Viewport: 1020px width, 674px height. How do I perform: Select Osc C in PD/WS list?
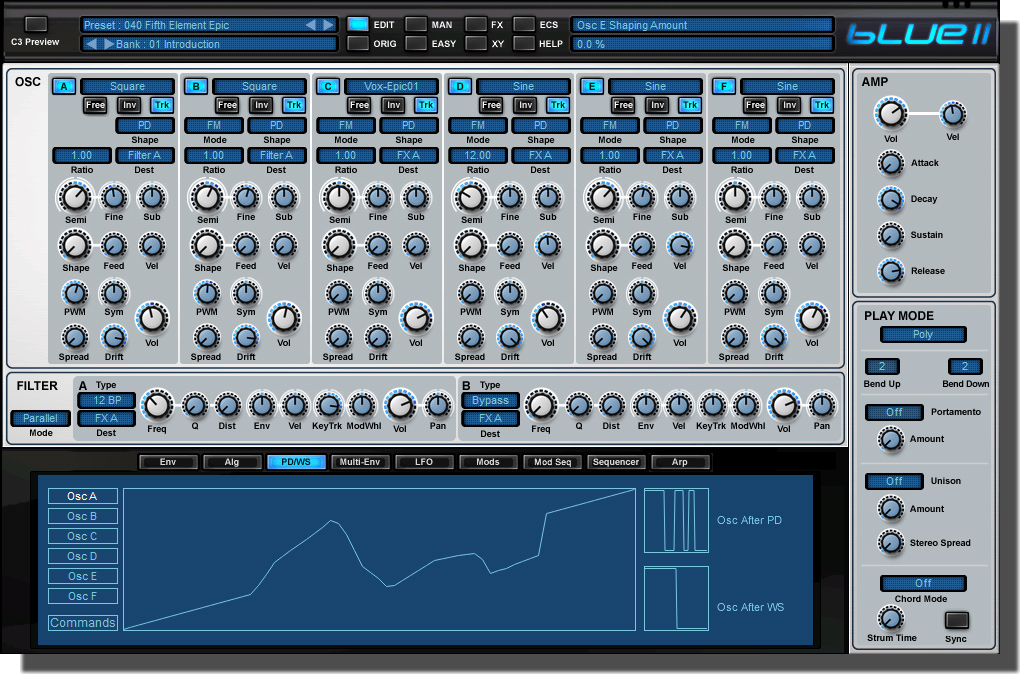coord(83,536)
